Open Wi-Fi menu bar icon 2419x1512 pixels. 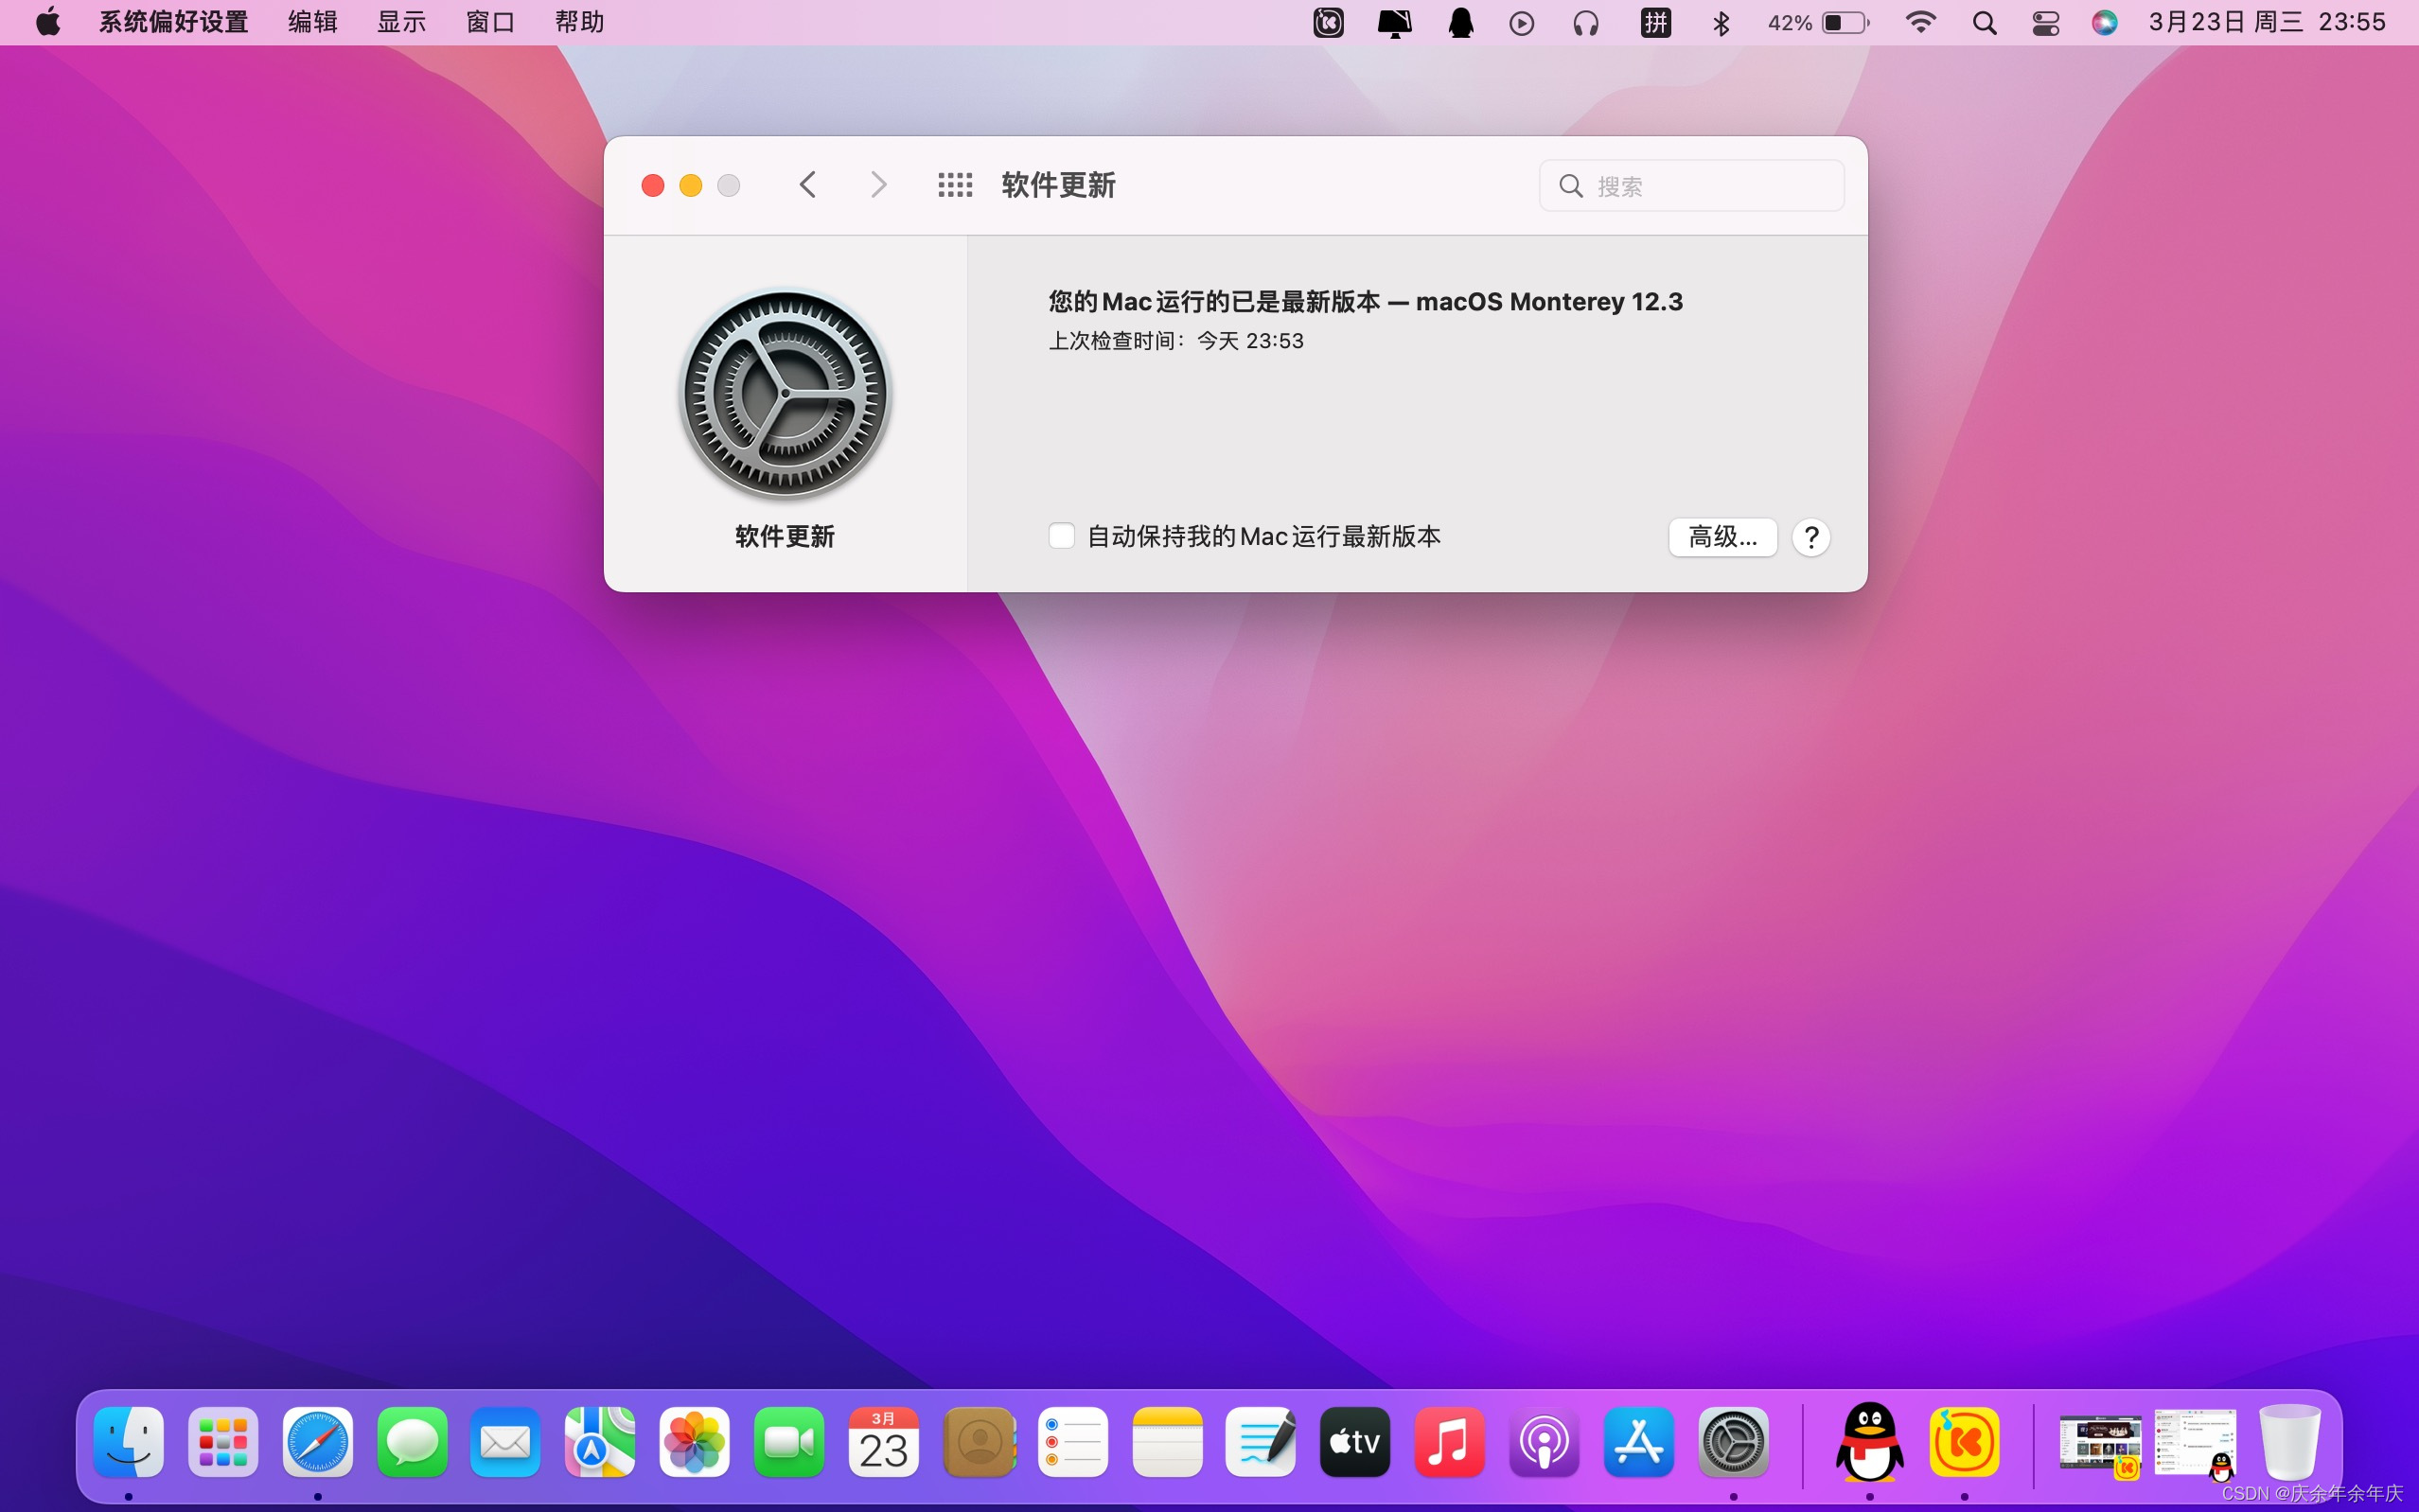coord(1919,23)
